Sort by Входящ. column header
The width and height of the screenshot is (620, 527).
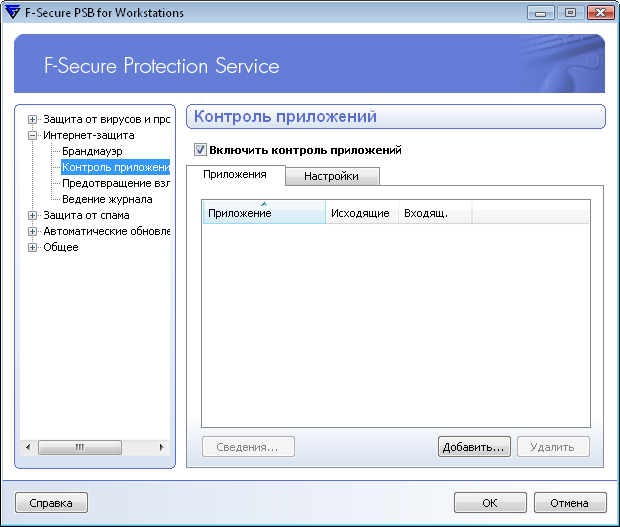435,213
